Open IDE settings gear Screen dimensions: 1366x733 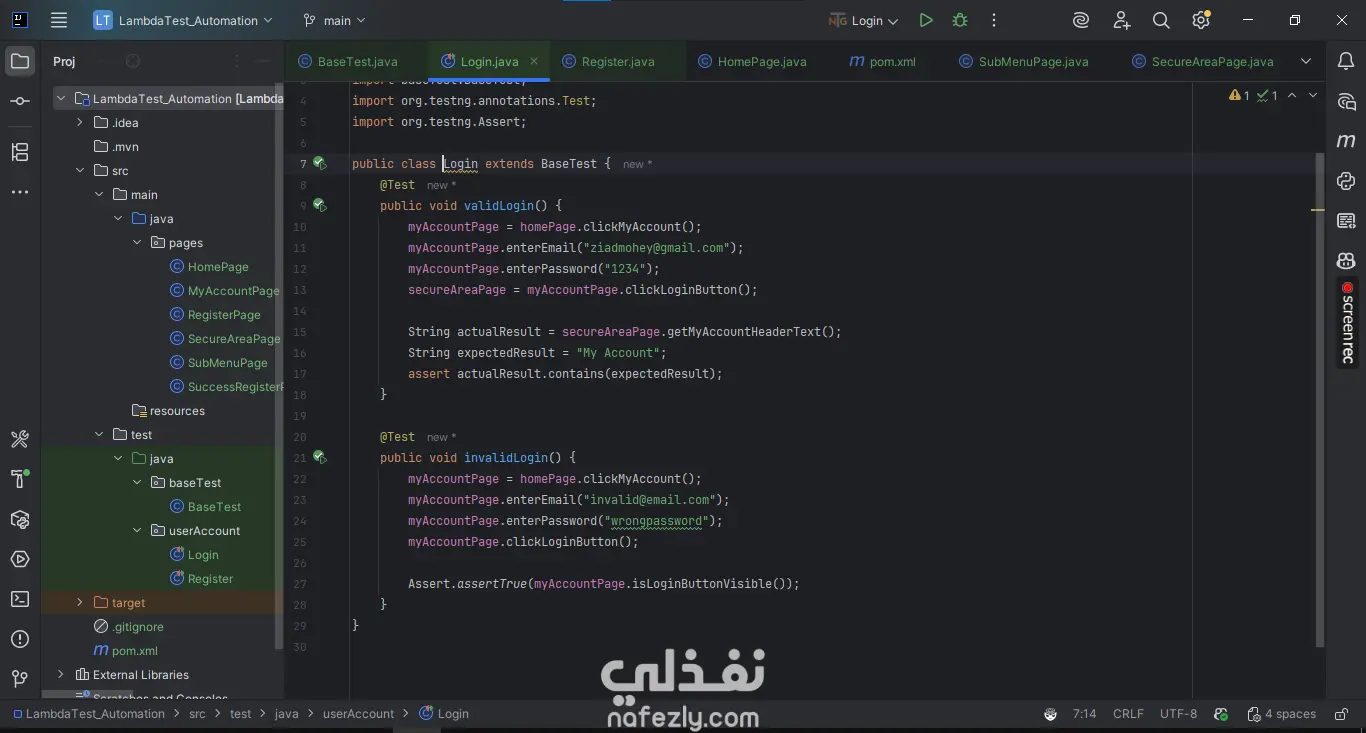pos(1201,20)
